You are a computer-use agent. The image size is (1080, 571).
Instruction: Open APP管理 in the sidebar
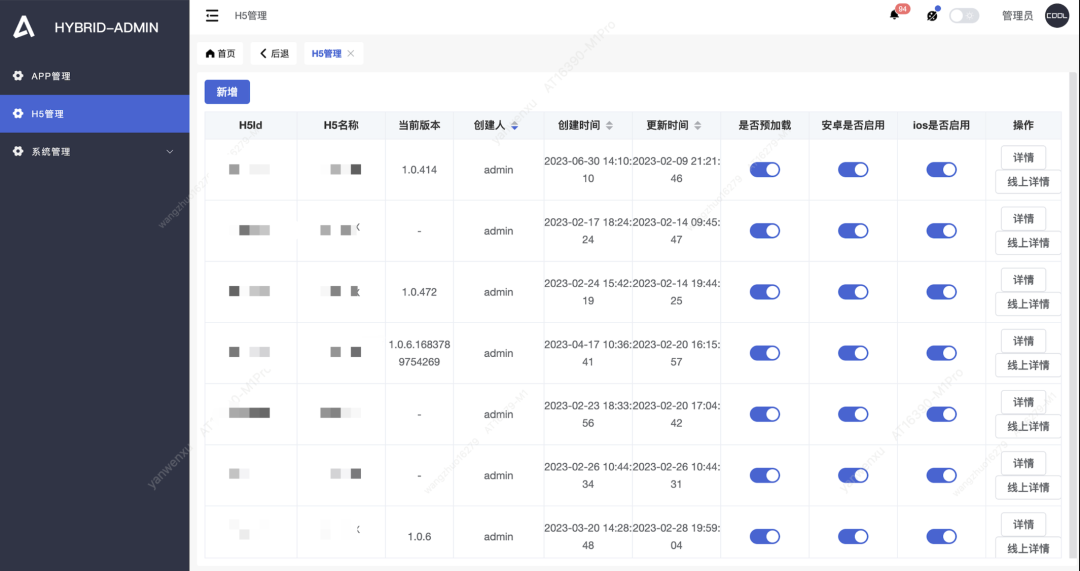pos(94,76)
